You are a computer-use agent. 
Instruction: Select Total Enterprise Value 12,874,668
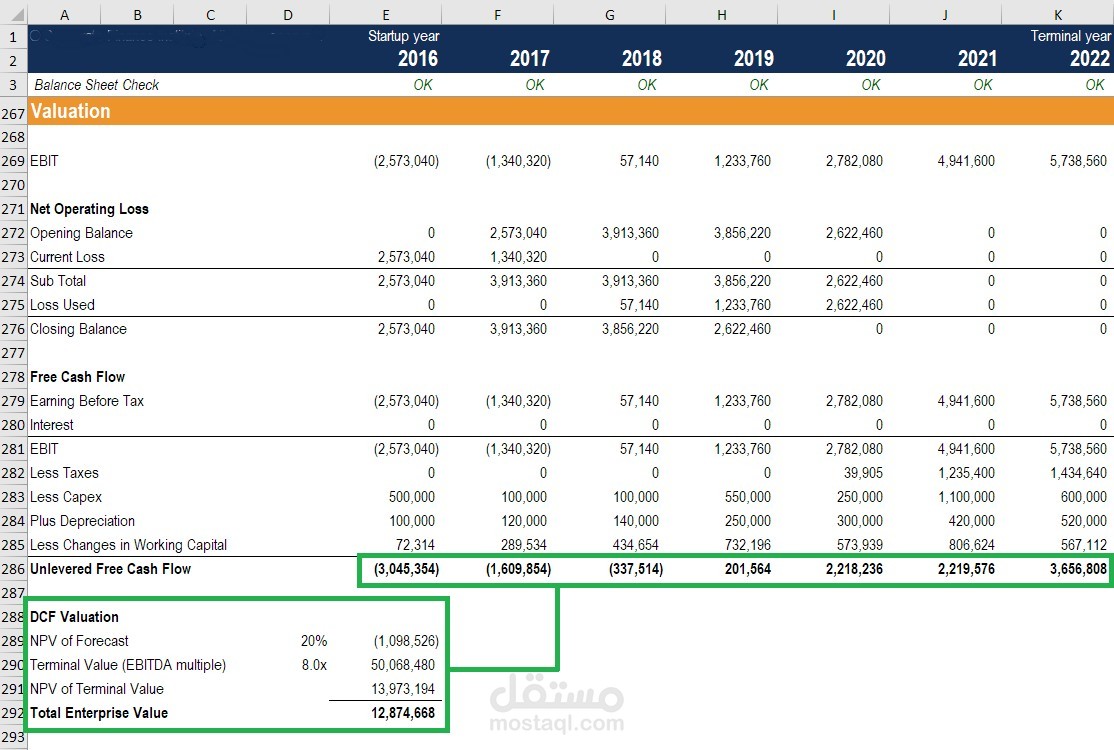[x=403, y=713]
